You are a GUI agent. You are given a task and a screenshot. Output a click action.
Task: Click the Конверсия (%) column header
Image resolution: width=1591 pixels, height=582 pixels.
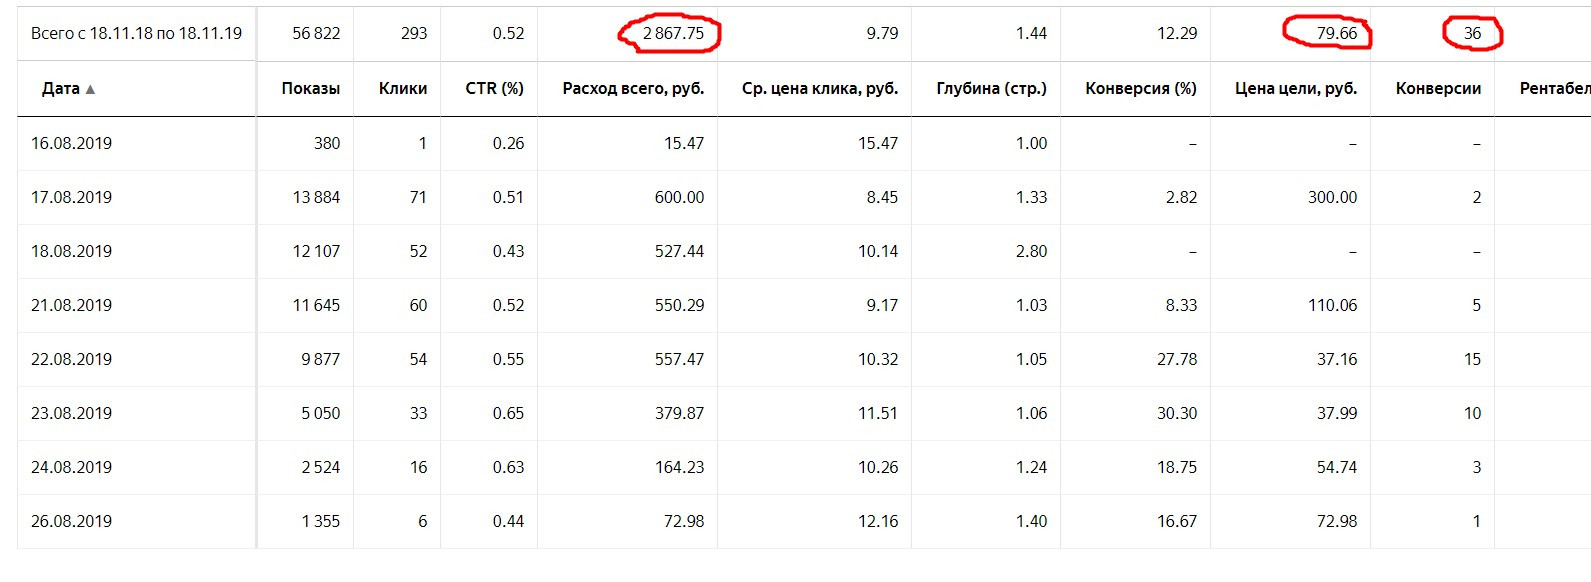[1140, 88]
